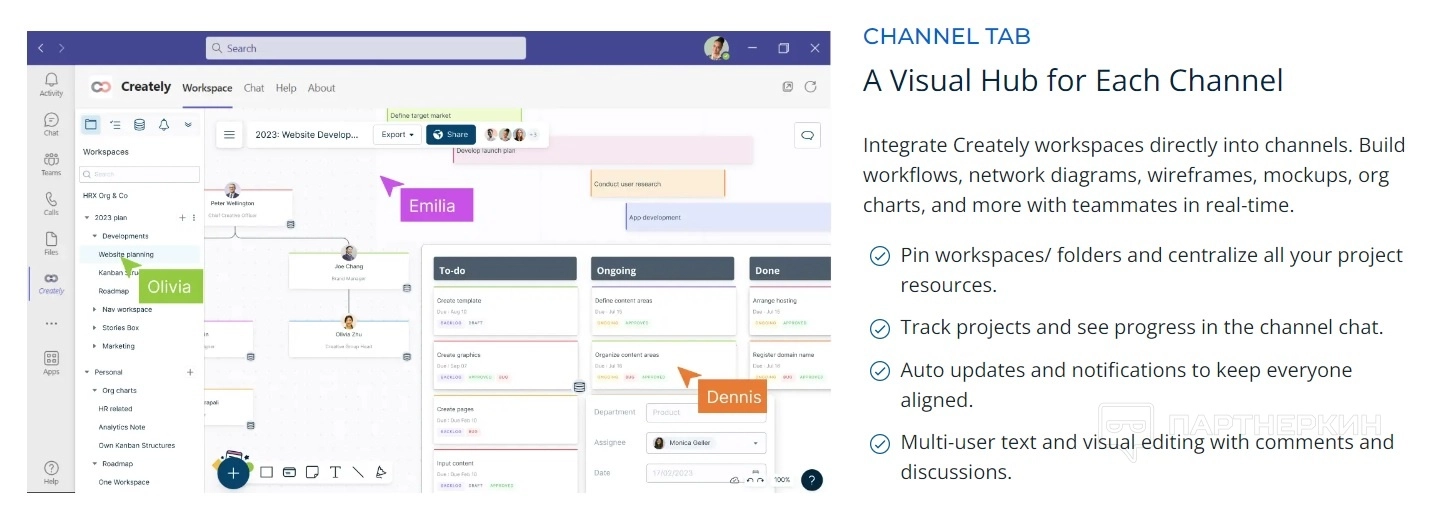The image size is (1433, 515).
Task: Go forward with the right arrow
Action: (x=61, y=48)
